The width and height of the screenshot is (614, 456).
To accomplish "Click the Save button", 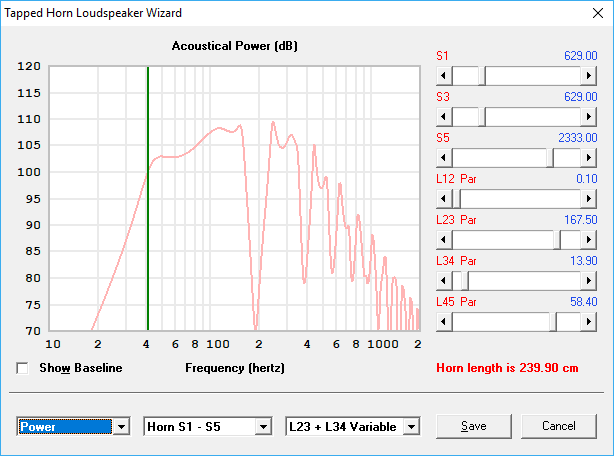I will pos(474,426).
